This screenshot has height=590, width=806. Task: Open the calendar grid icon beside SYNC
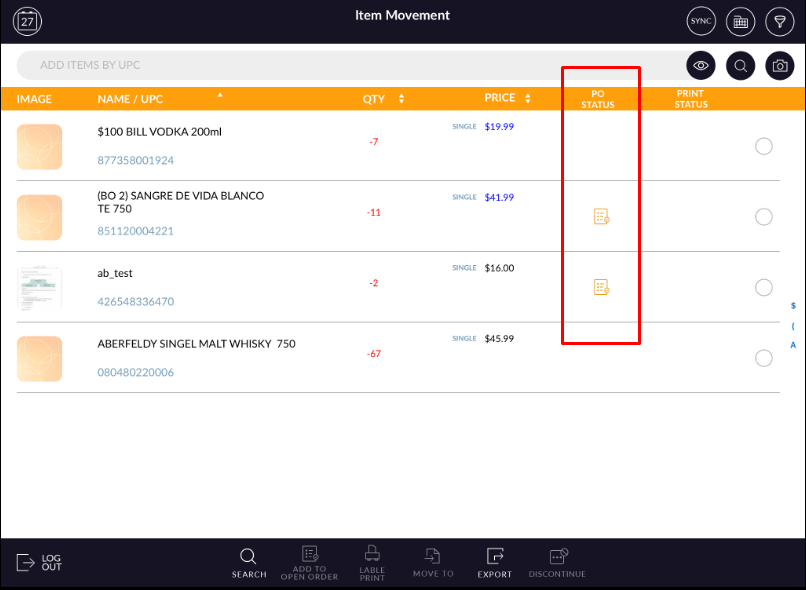click(x=740, y=21)
